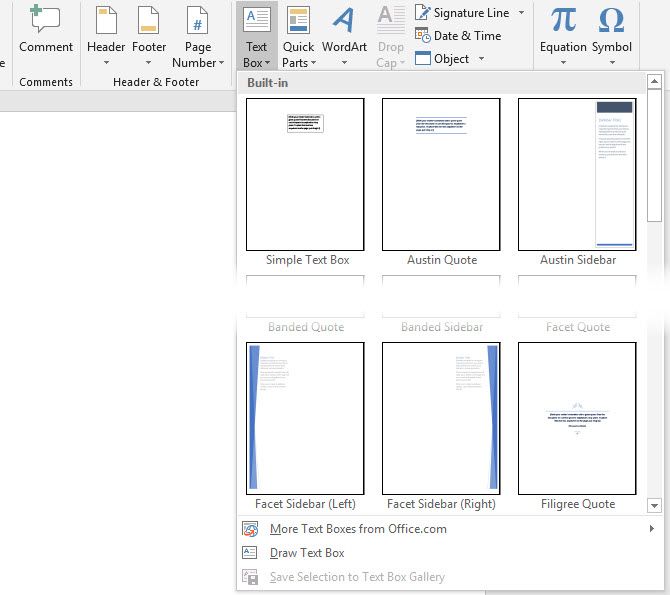Click the gallery scrollbar down arrow

click(x=655, y=506)
